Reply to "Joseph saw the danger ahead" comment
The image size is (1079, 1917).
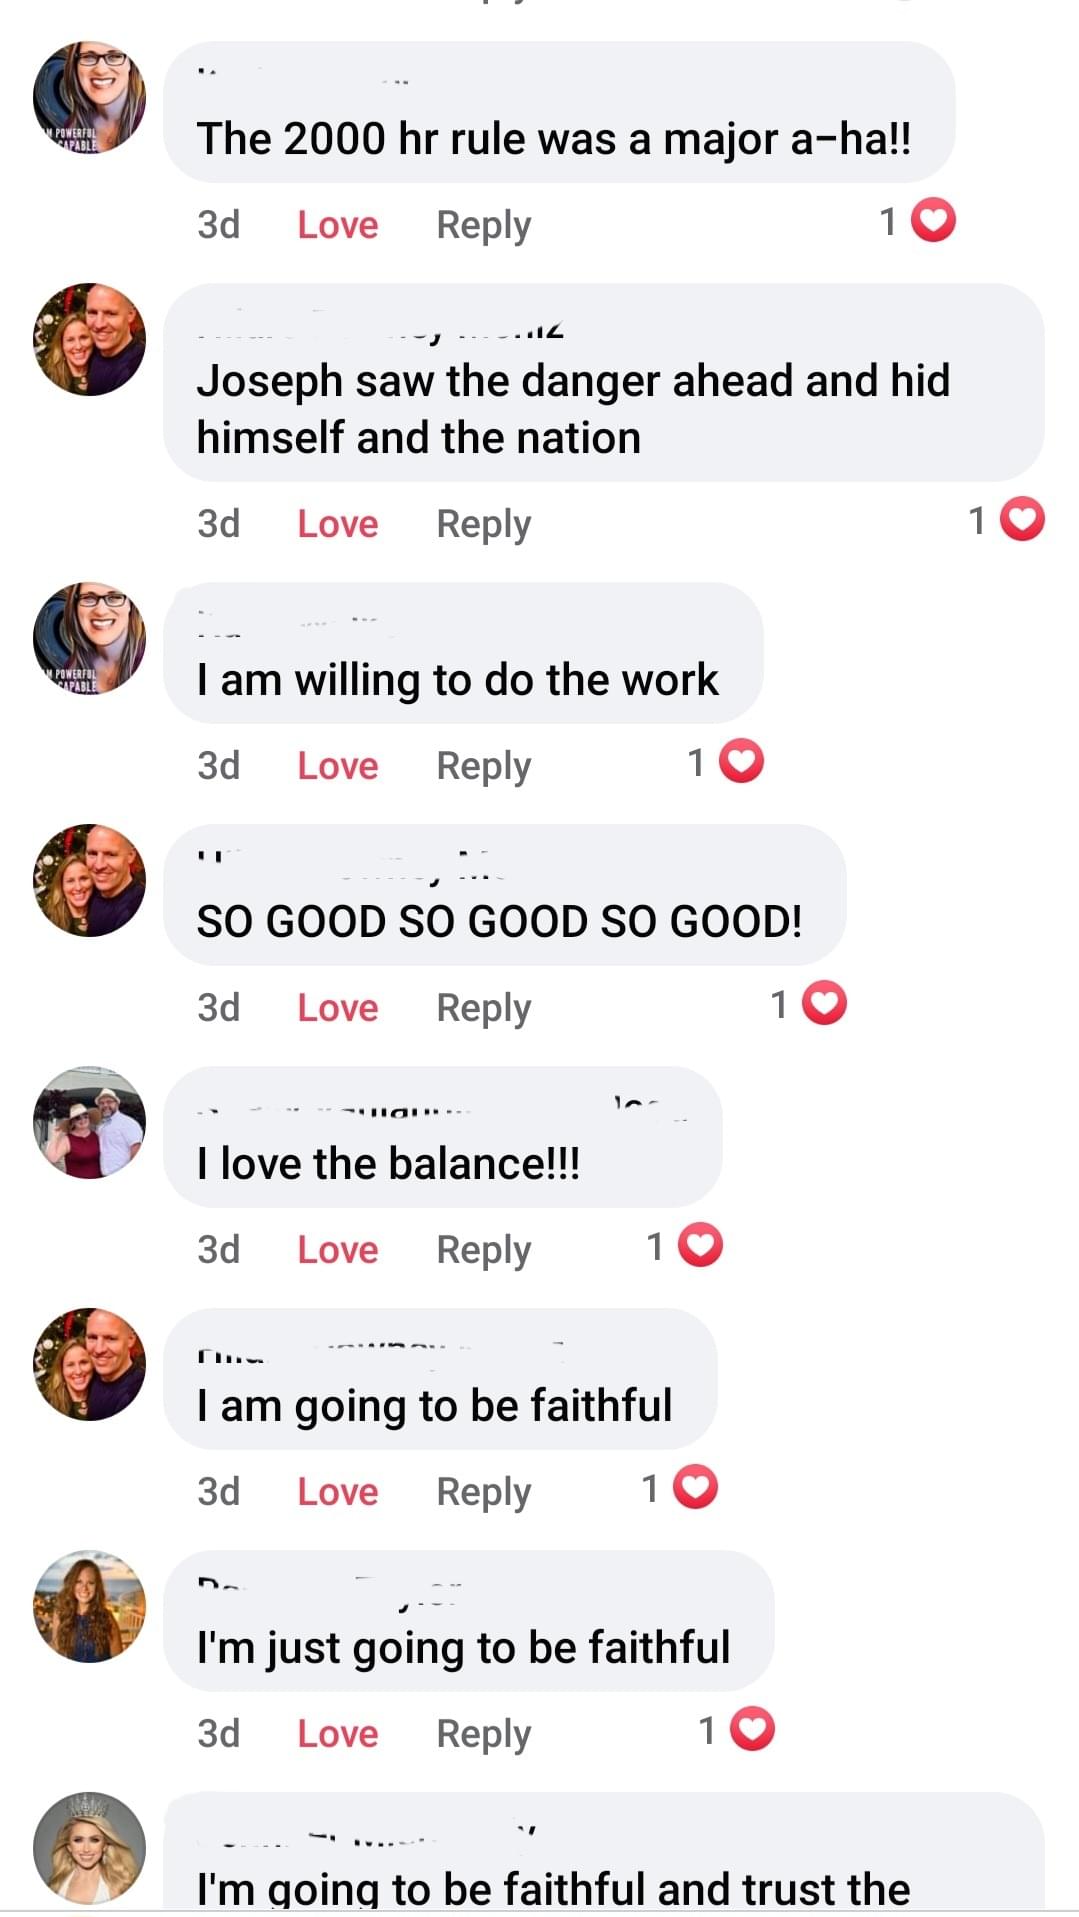tap(483, 524)
